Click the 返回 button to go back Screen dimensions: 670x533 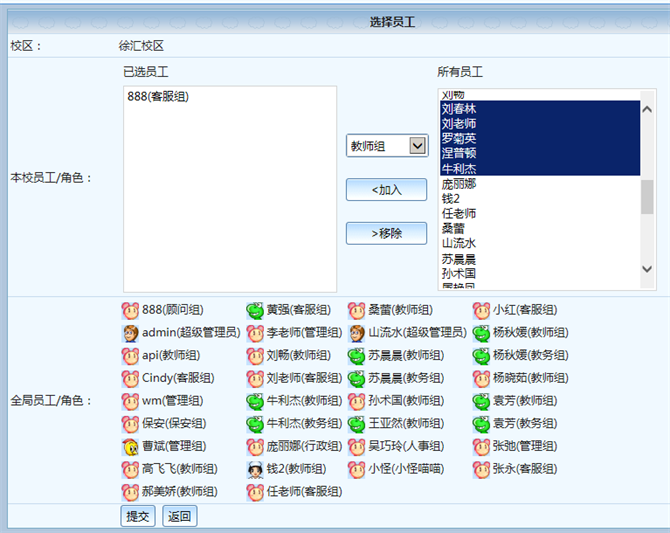[179, 516]
